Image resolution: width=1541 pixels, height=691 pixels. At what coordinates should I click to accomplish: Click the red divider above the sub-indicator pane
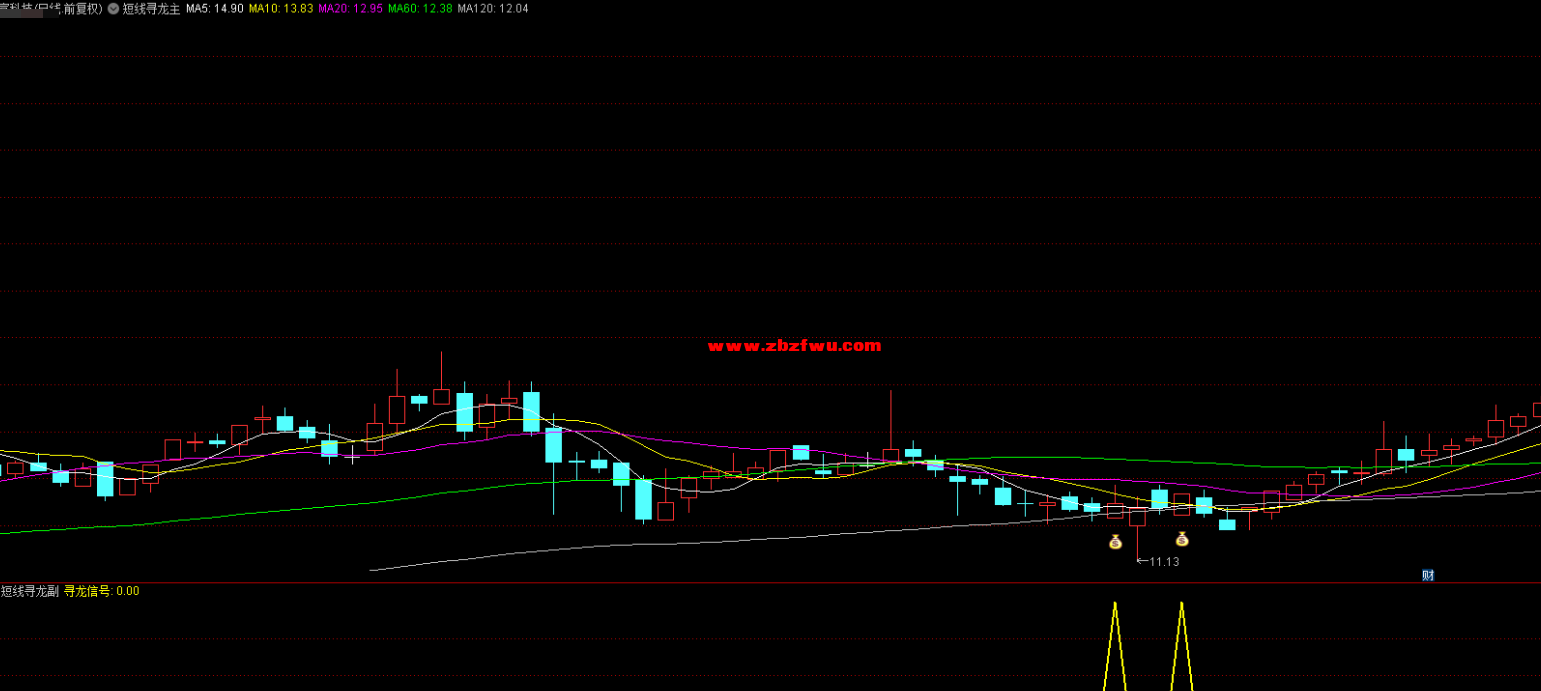(x=770, y=583)
